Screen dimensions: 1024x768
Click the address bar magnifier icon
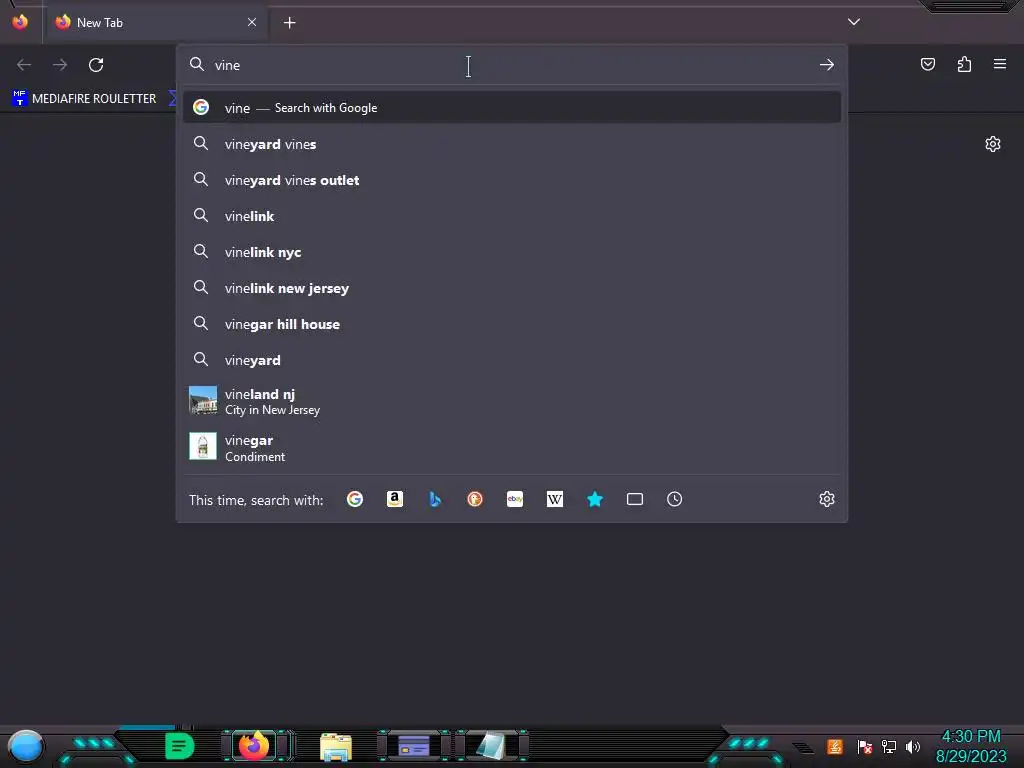tap(197, 64)
